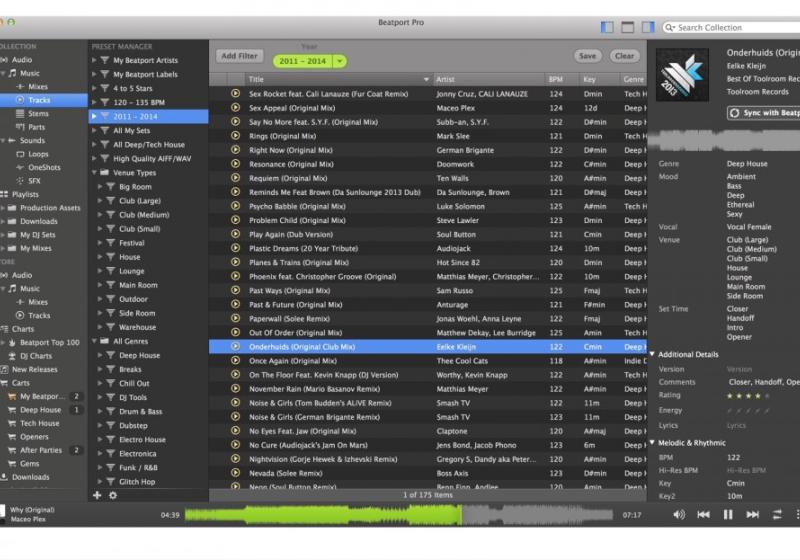The image size is (800, 560).
Task: Pause playback in the player bar
Action: [x=728, y=514]
